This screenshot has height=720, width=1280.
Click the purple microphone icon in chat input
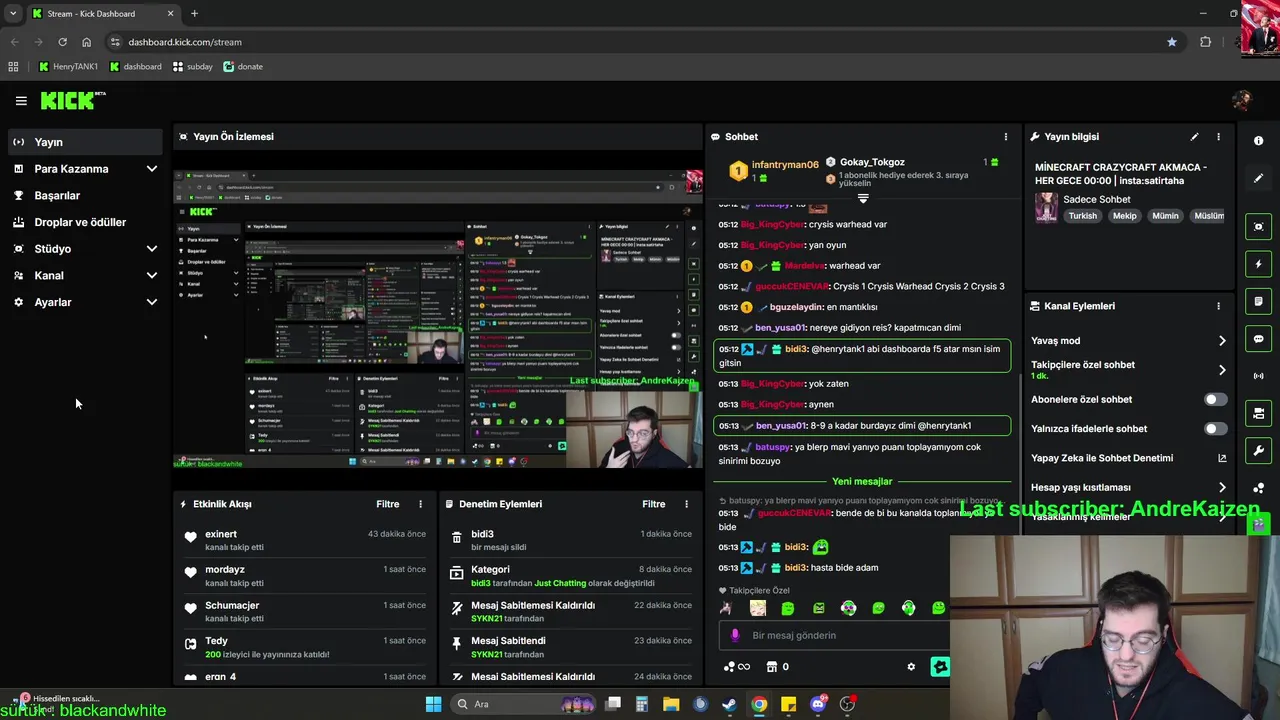(735, 635)
